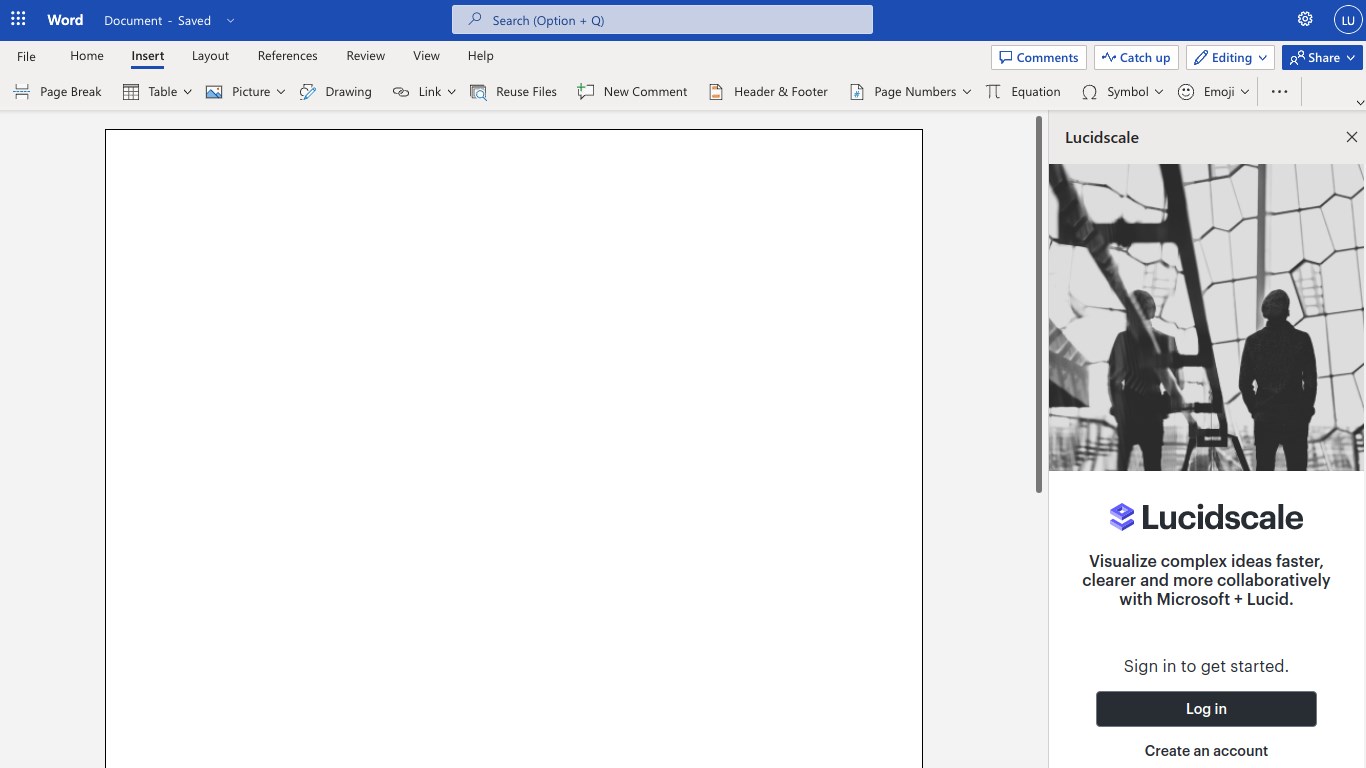
Task: Insert a Page Break
Action: click(58, 92)
